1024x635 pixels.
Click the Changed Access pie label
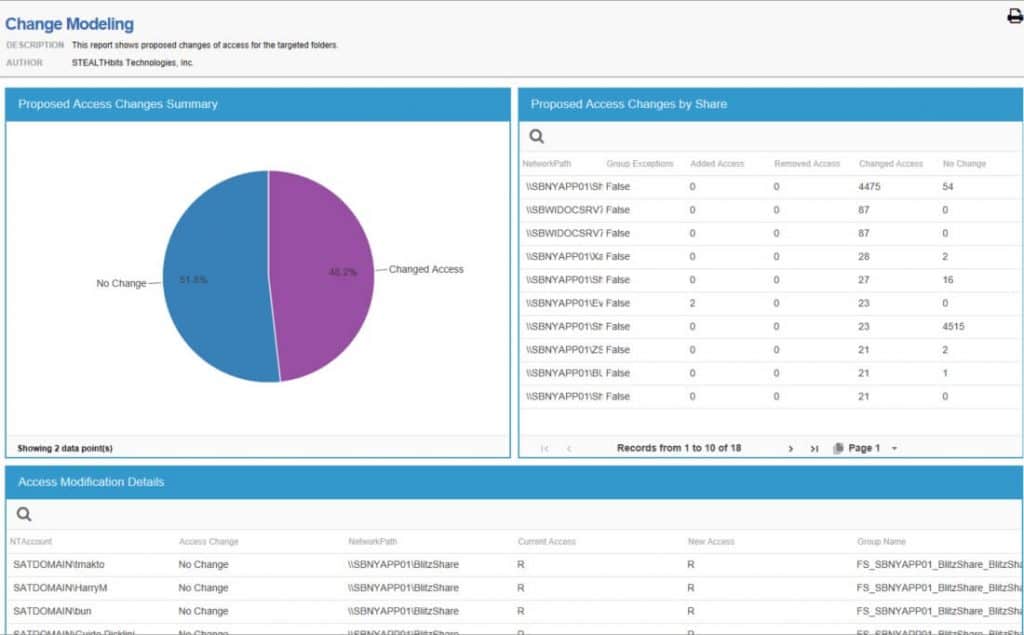(x=426, y=269)
